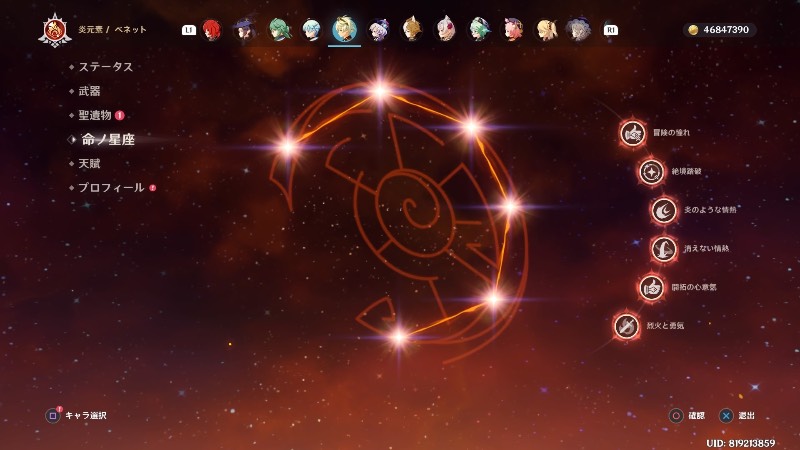This screenshot has width=800, height=450.
Task: Click the bottommost constellation star
Action: 399,337
